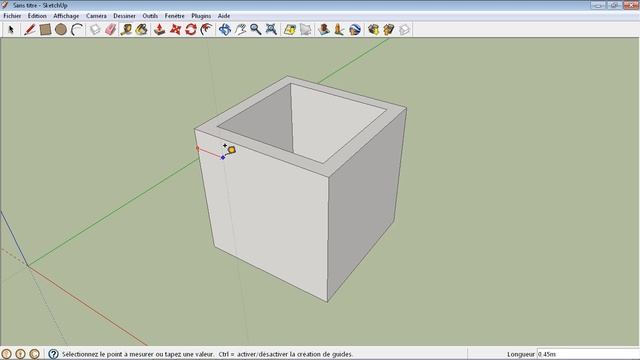
Task: Select the Line pencil tool
Action: [29, 29]
